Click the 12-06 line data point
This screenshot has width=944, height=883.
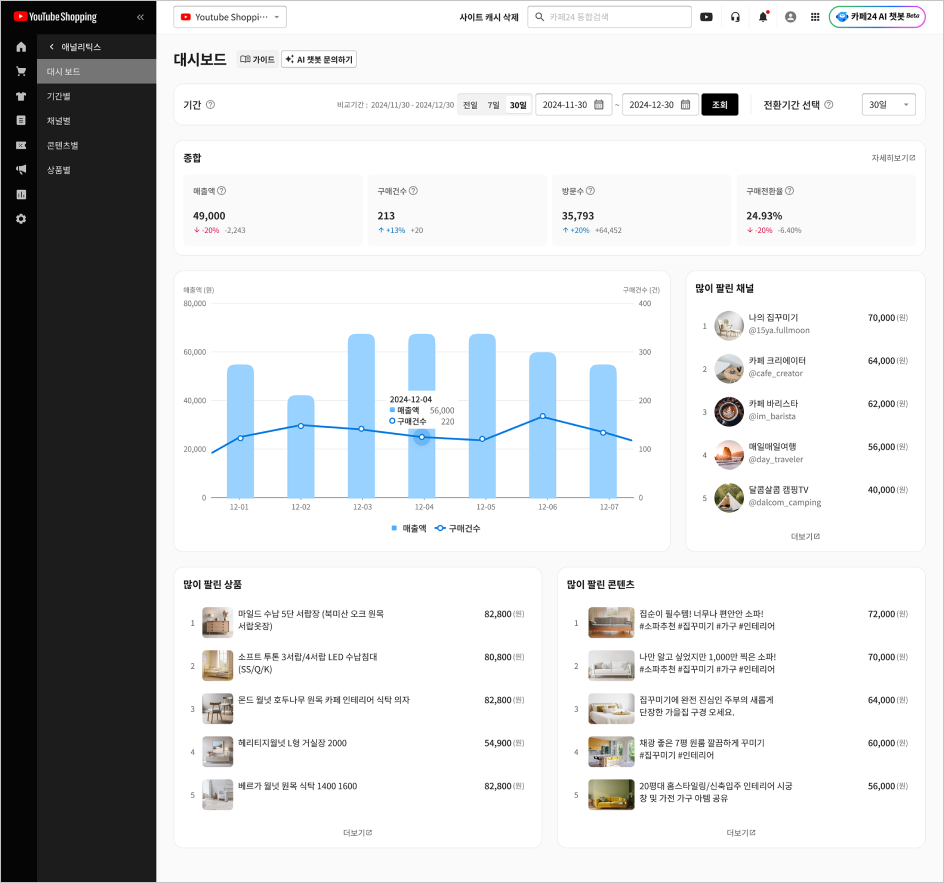tap(542, 417)
